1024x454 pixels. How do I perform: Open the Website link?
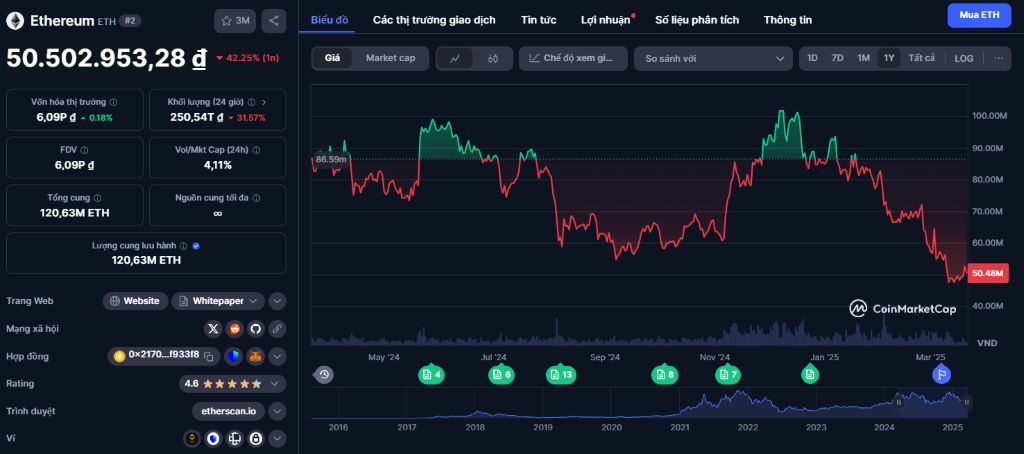pos(135,301)
